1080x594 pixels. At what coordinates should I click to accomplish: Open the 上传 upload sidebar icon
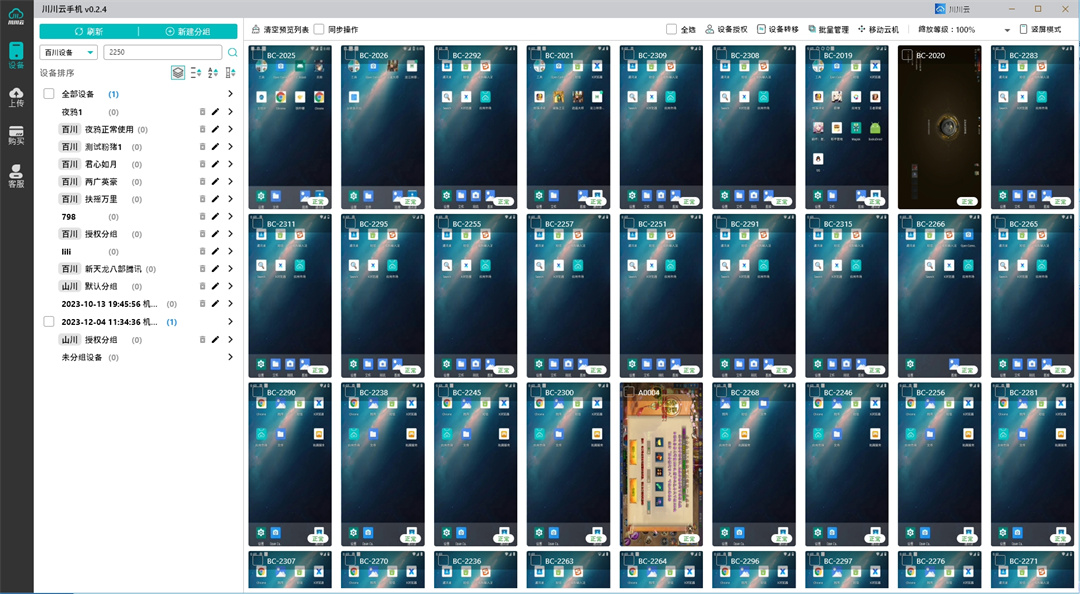click(16, 96)
